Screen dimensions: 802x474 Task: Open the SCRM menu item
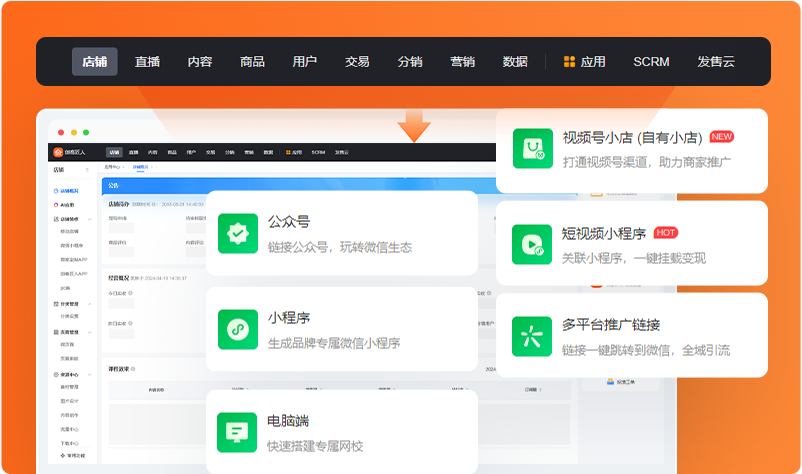651,62
